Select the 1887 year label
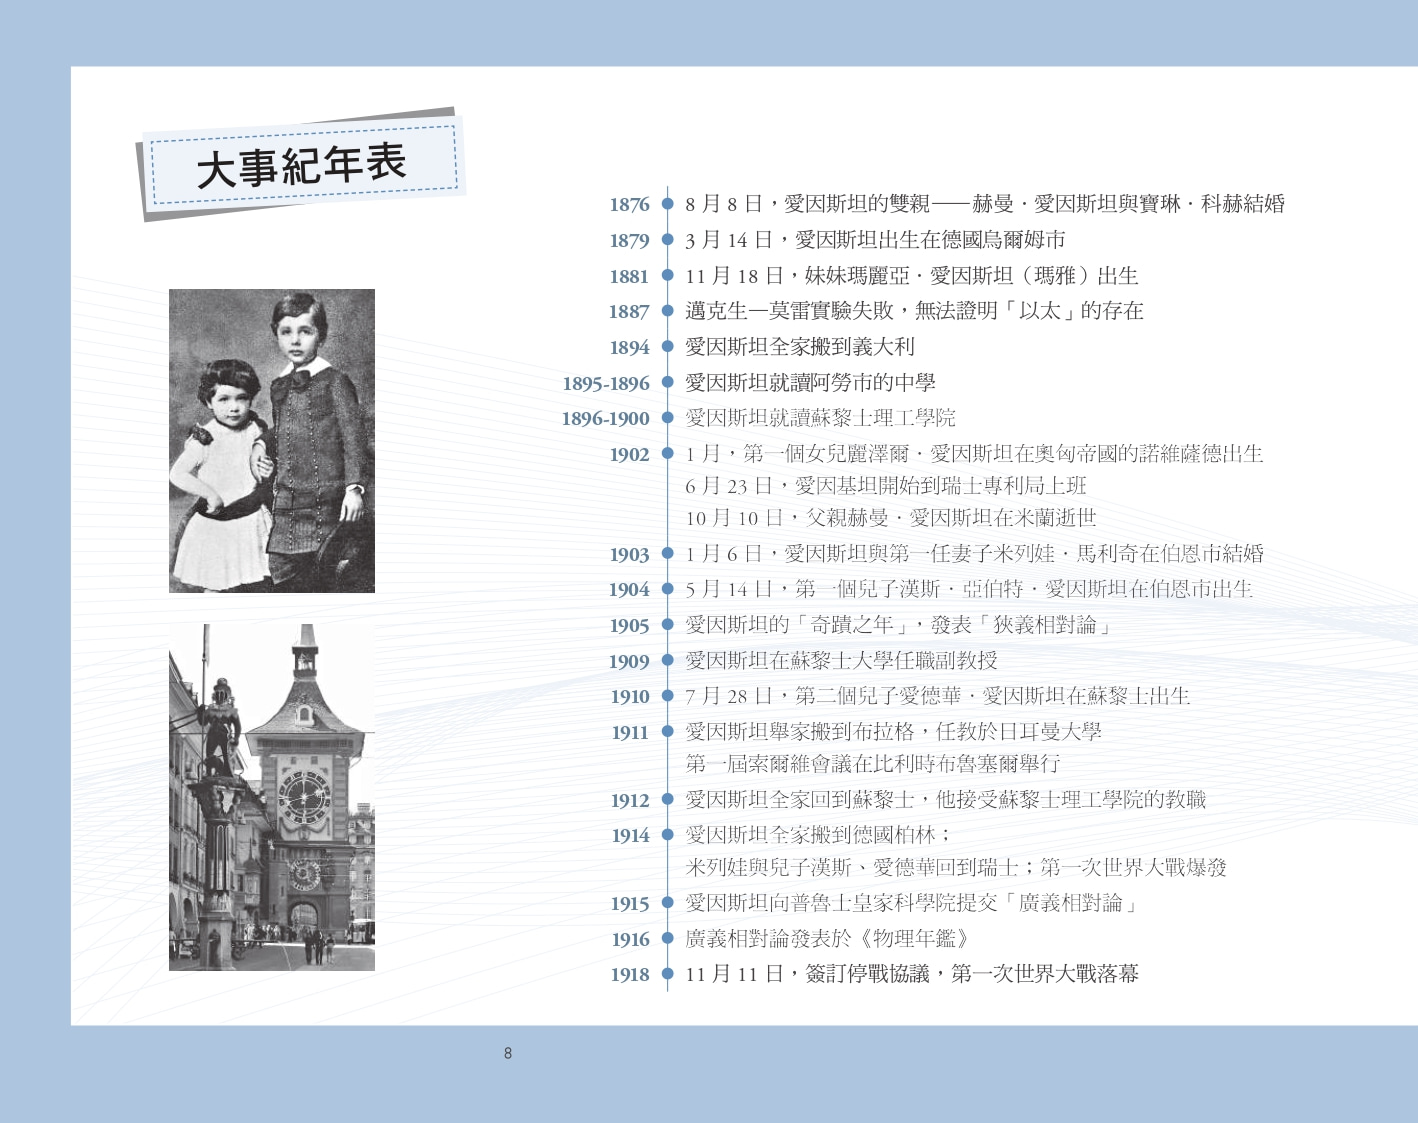This screenshot has width=1418, height=1123. click(629, 312)
